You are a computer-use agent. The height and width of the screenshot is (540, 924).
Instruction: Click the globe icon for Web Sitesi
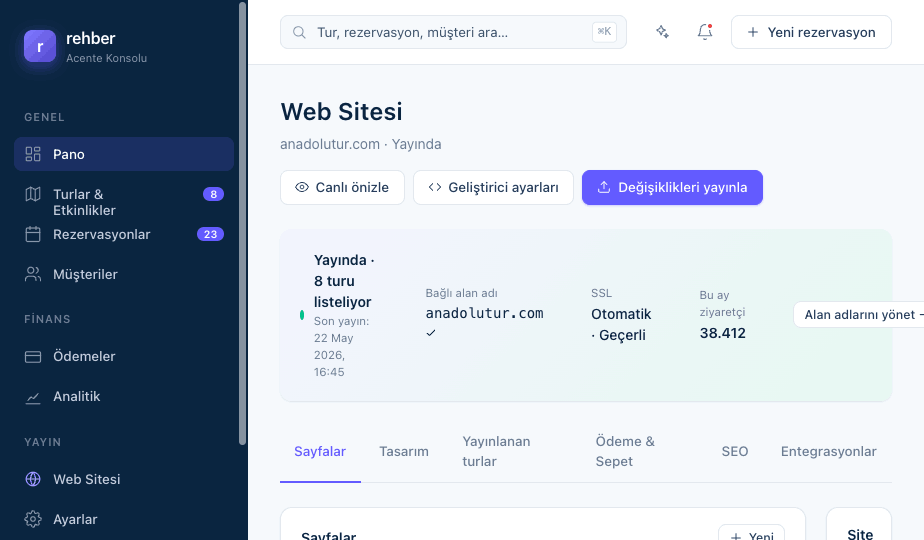click(x=33, y=479)
